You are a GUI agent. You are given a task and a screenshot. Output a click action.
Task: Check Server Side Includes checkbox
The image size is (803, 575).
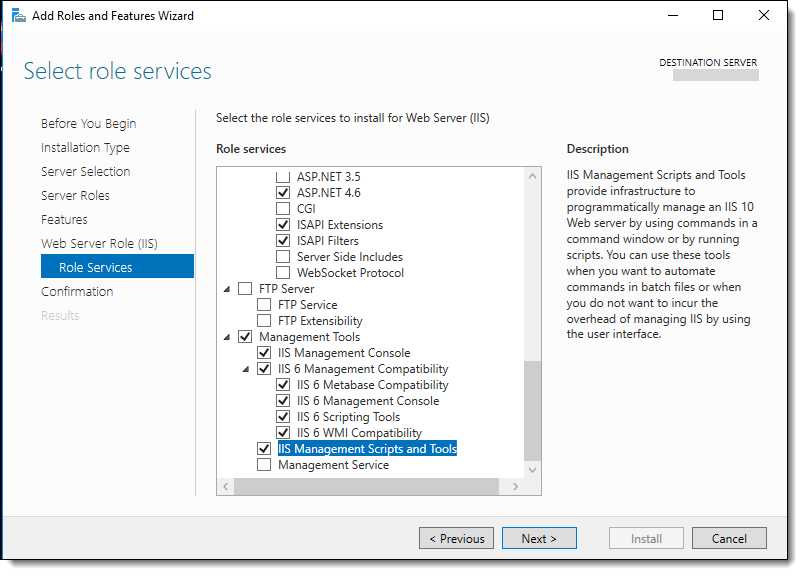pyautogui.click(x=283, y=257)
